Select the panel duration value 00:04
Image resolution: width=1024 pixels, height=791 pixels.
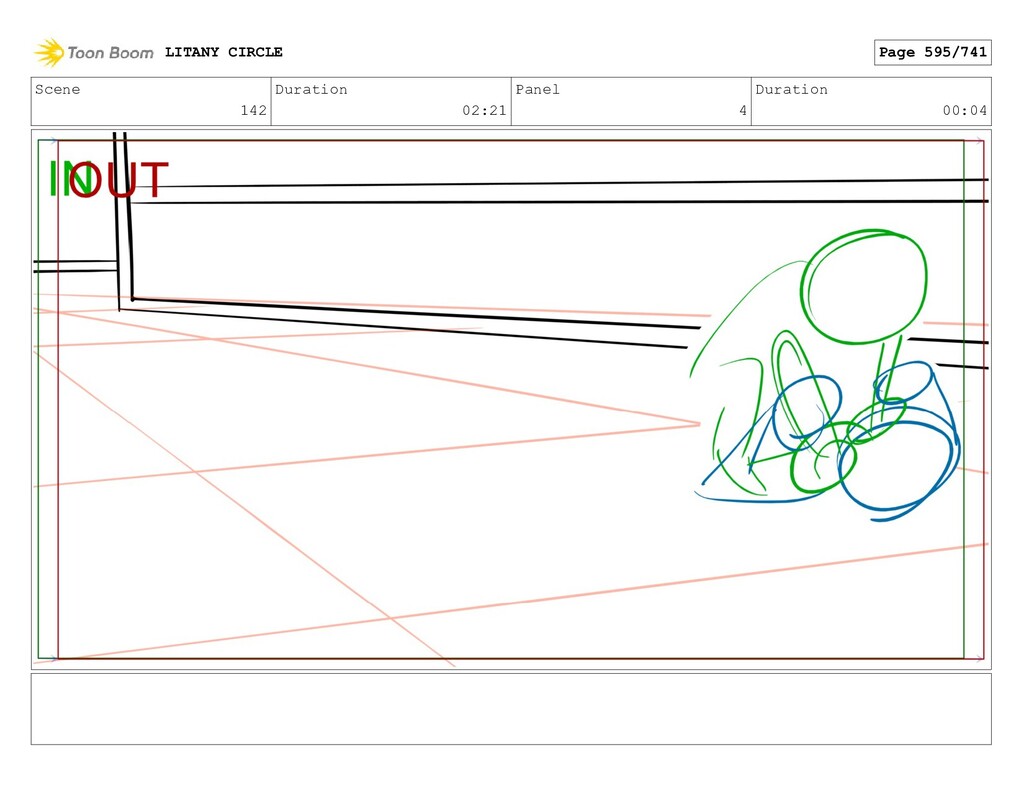tap(965, 110)
